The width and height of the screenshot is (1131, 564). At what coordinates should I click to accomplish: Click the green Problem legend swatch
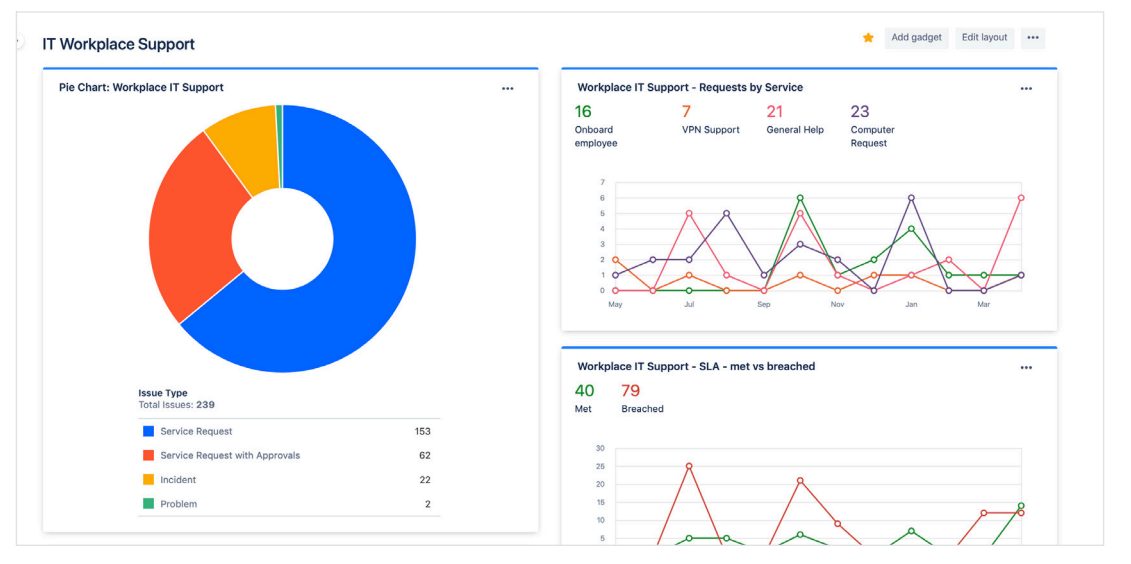point(149,504)
